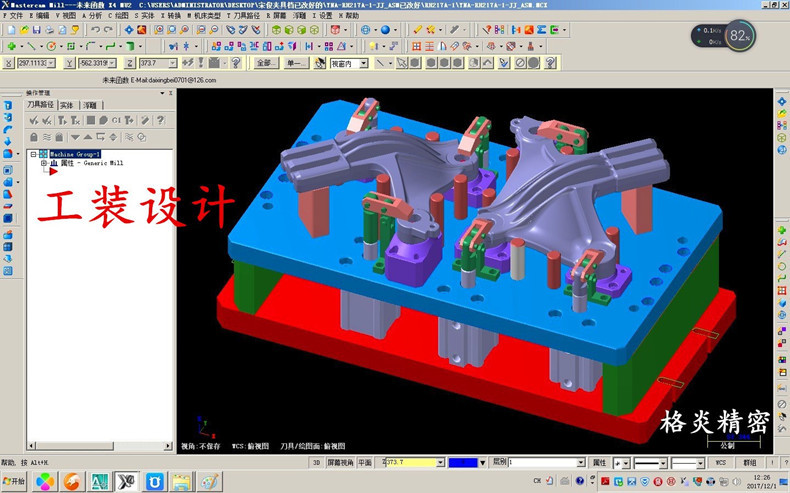The height and width of the screenshot is (493, 790).
Task: Click the red toolpath insert arrow
Action: 53,172
